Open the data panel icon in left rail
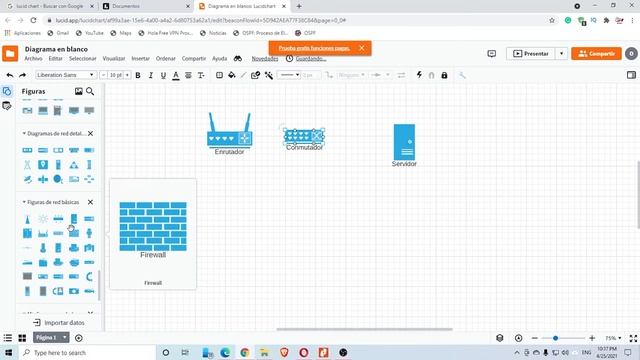Viewport: 640px width, 360px height. (7, 106)
